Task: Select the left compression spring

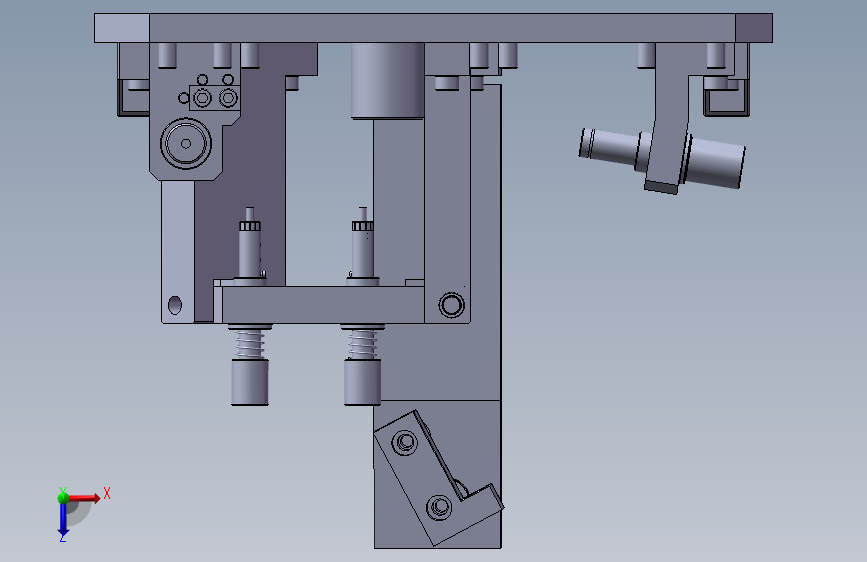Action: (x=250, y=344)
